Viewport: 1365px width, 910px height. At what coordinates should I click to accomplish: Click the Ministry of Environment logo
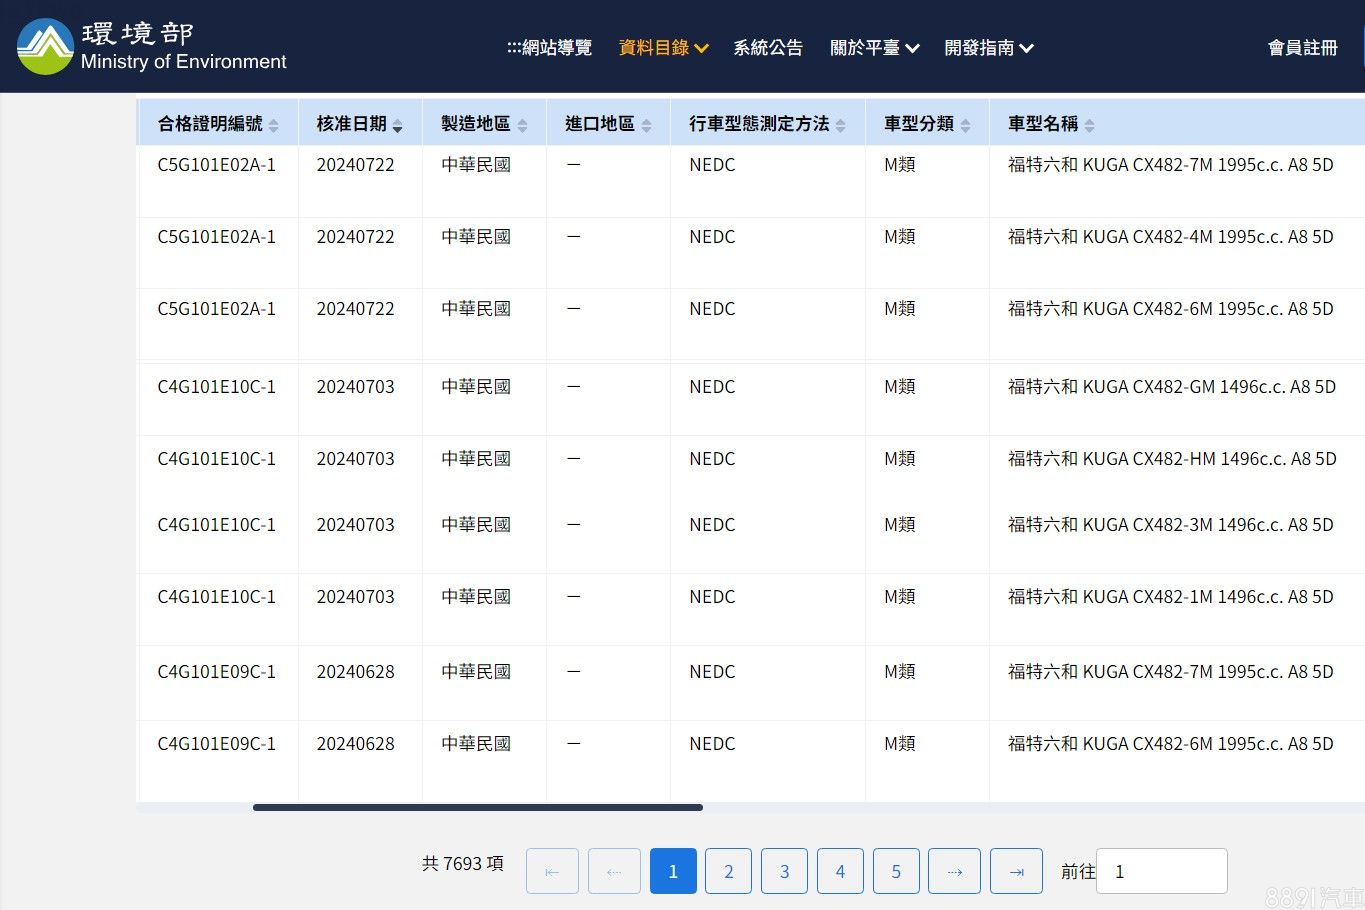151,46
